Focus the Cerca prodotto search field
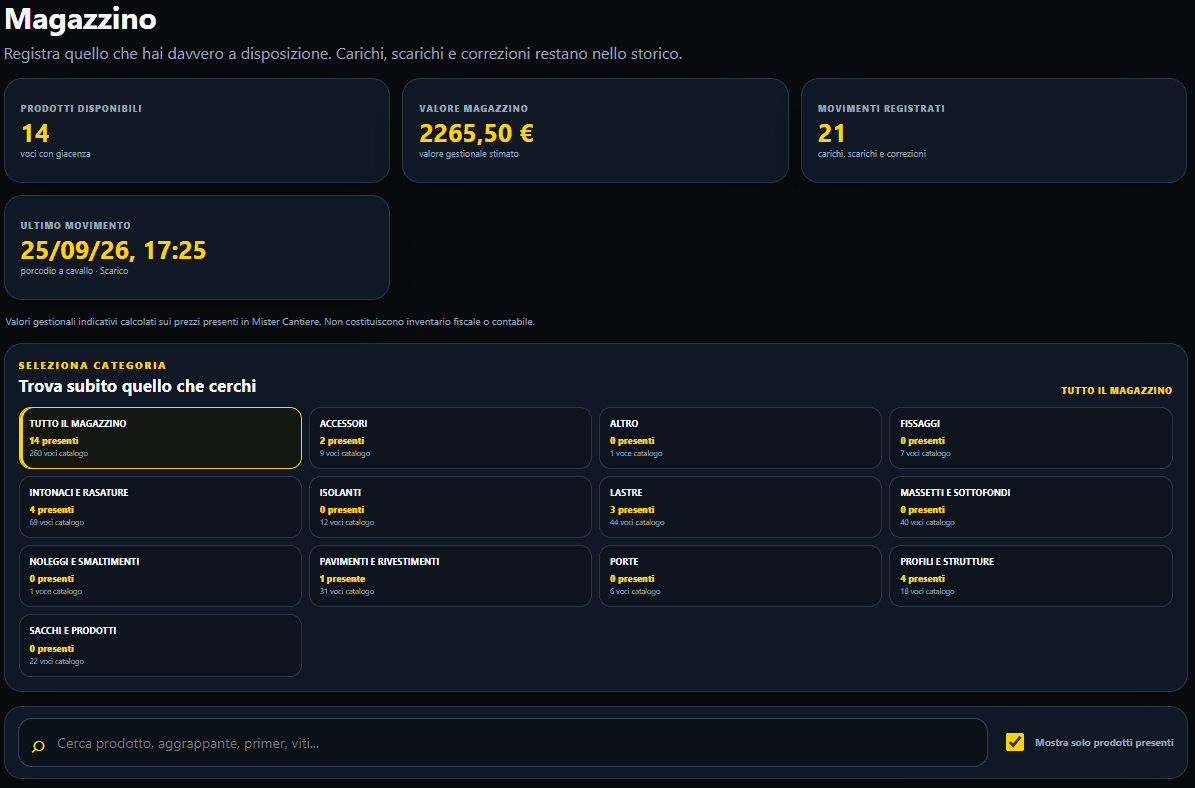This screenshot has width=1195, height=788. tap(502, 743)
